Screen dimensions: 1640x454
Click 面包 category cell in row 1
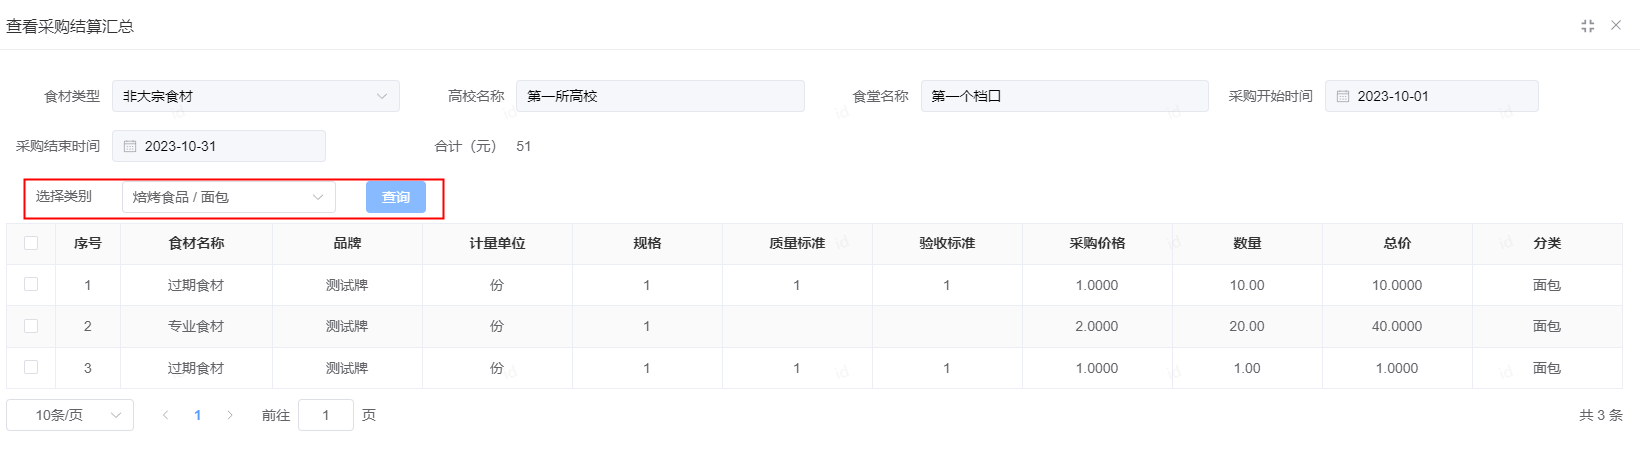(1547, 285)
